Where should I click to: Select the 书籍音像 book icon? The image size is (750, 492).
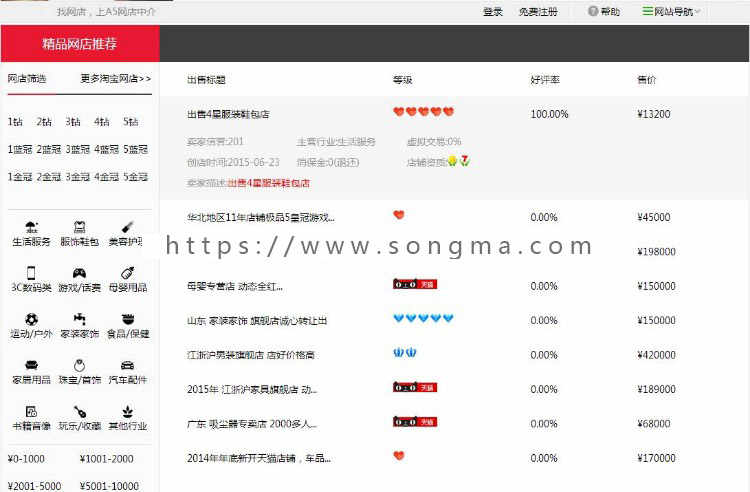pyautogui.click(x=32, y=411)
